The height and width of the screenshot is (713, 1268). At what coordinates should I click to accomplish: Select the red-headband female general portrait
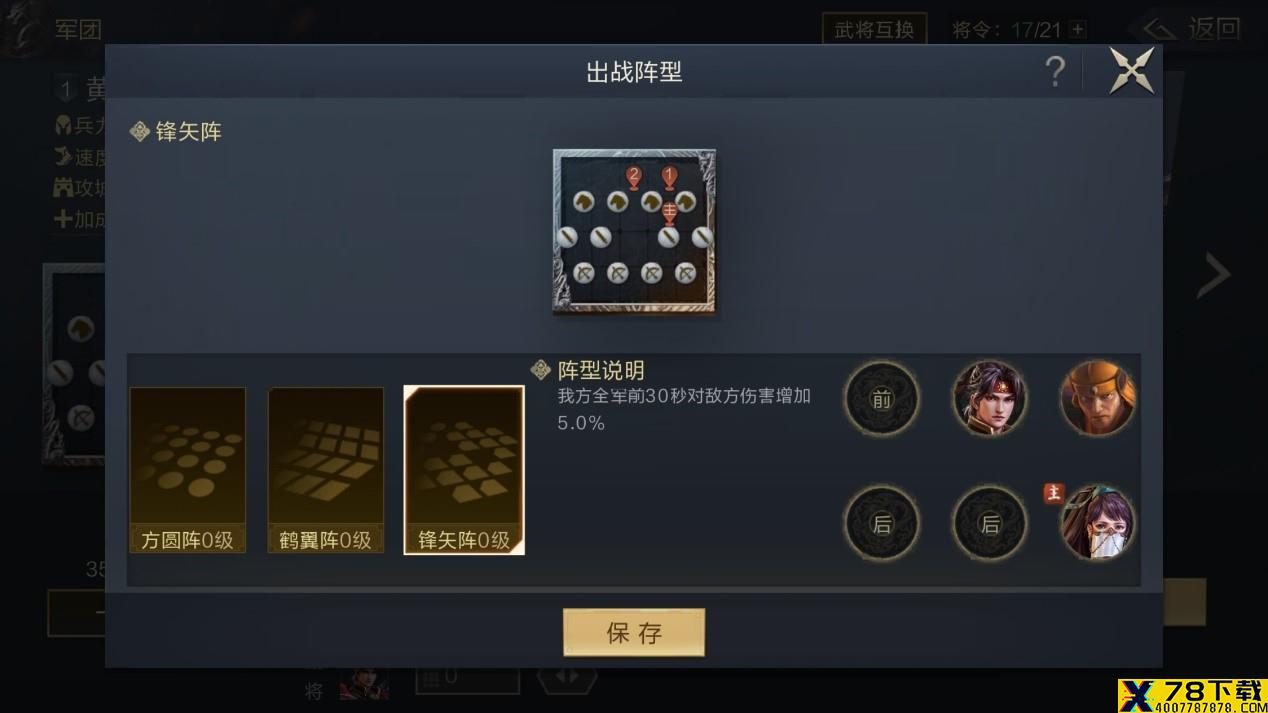pos(990,399)
